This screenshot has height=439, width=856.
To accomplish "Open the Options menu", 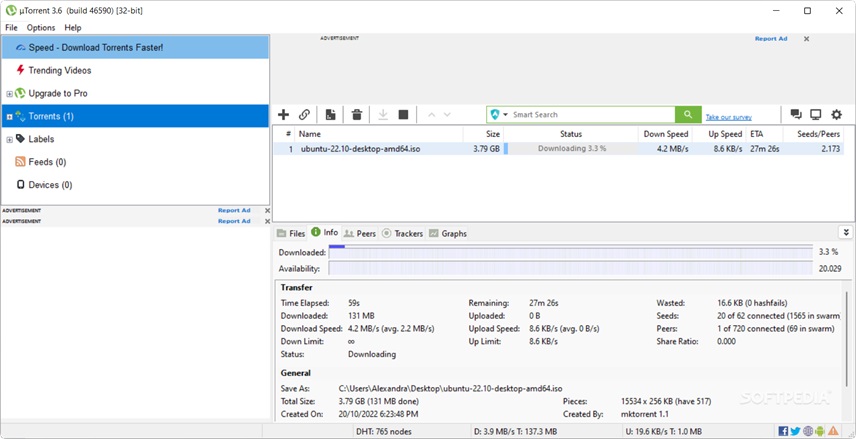I will pos(41,27).
